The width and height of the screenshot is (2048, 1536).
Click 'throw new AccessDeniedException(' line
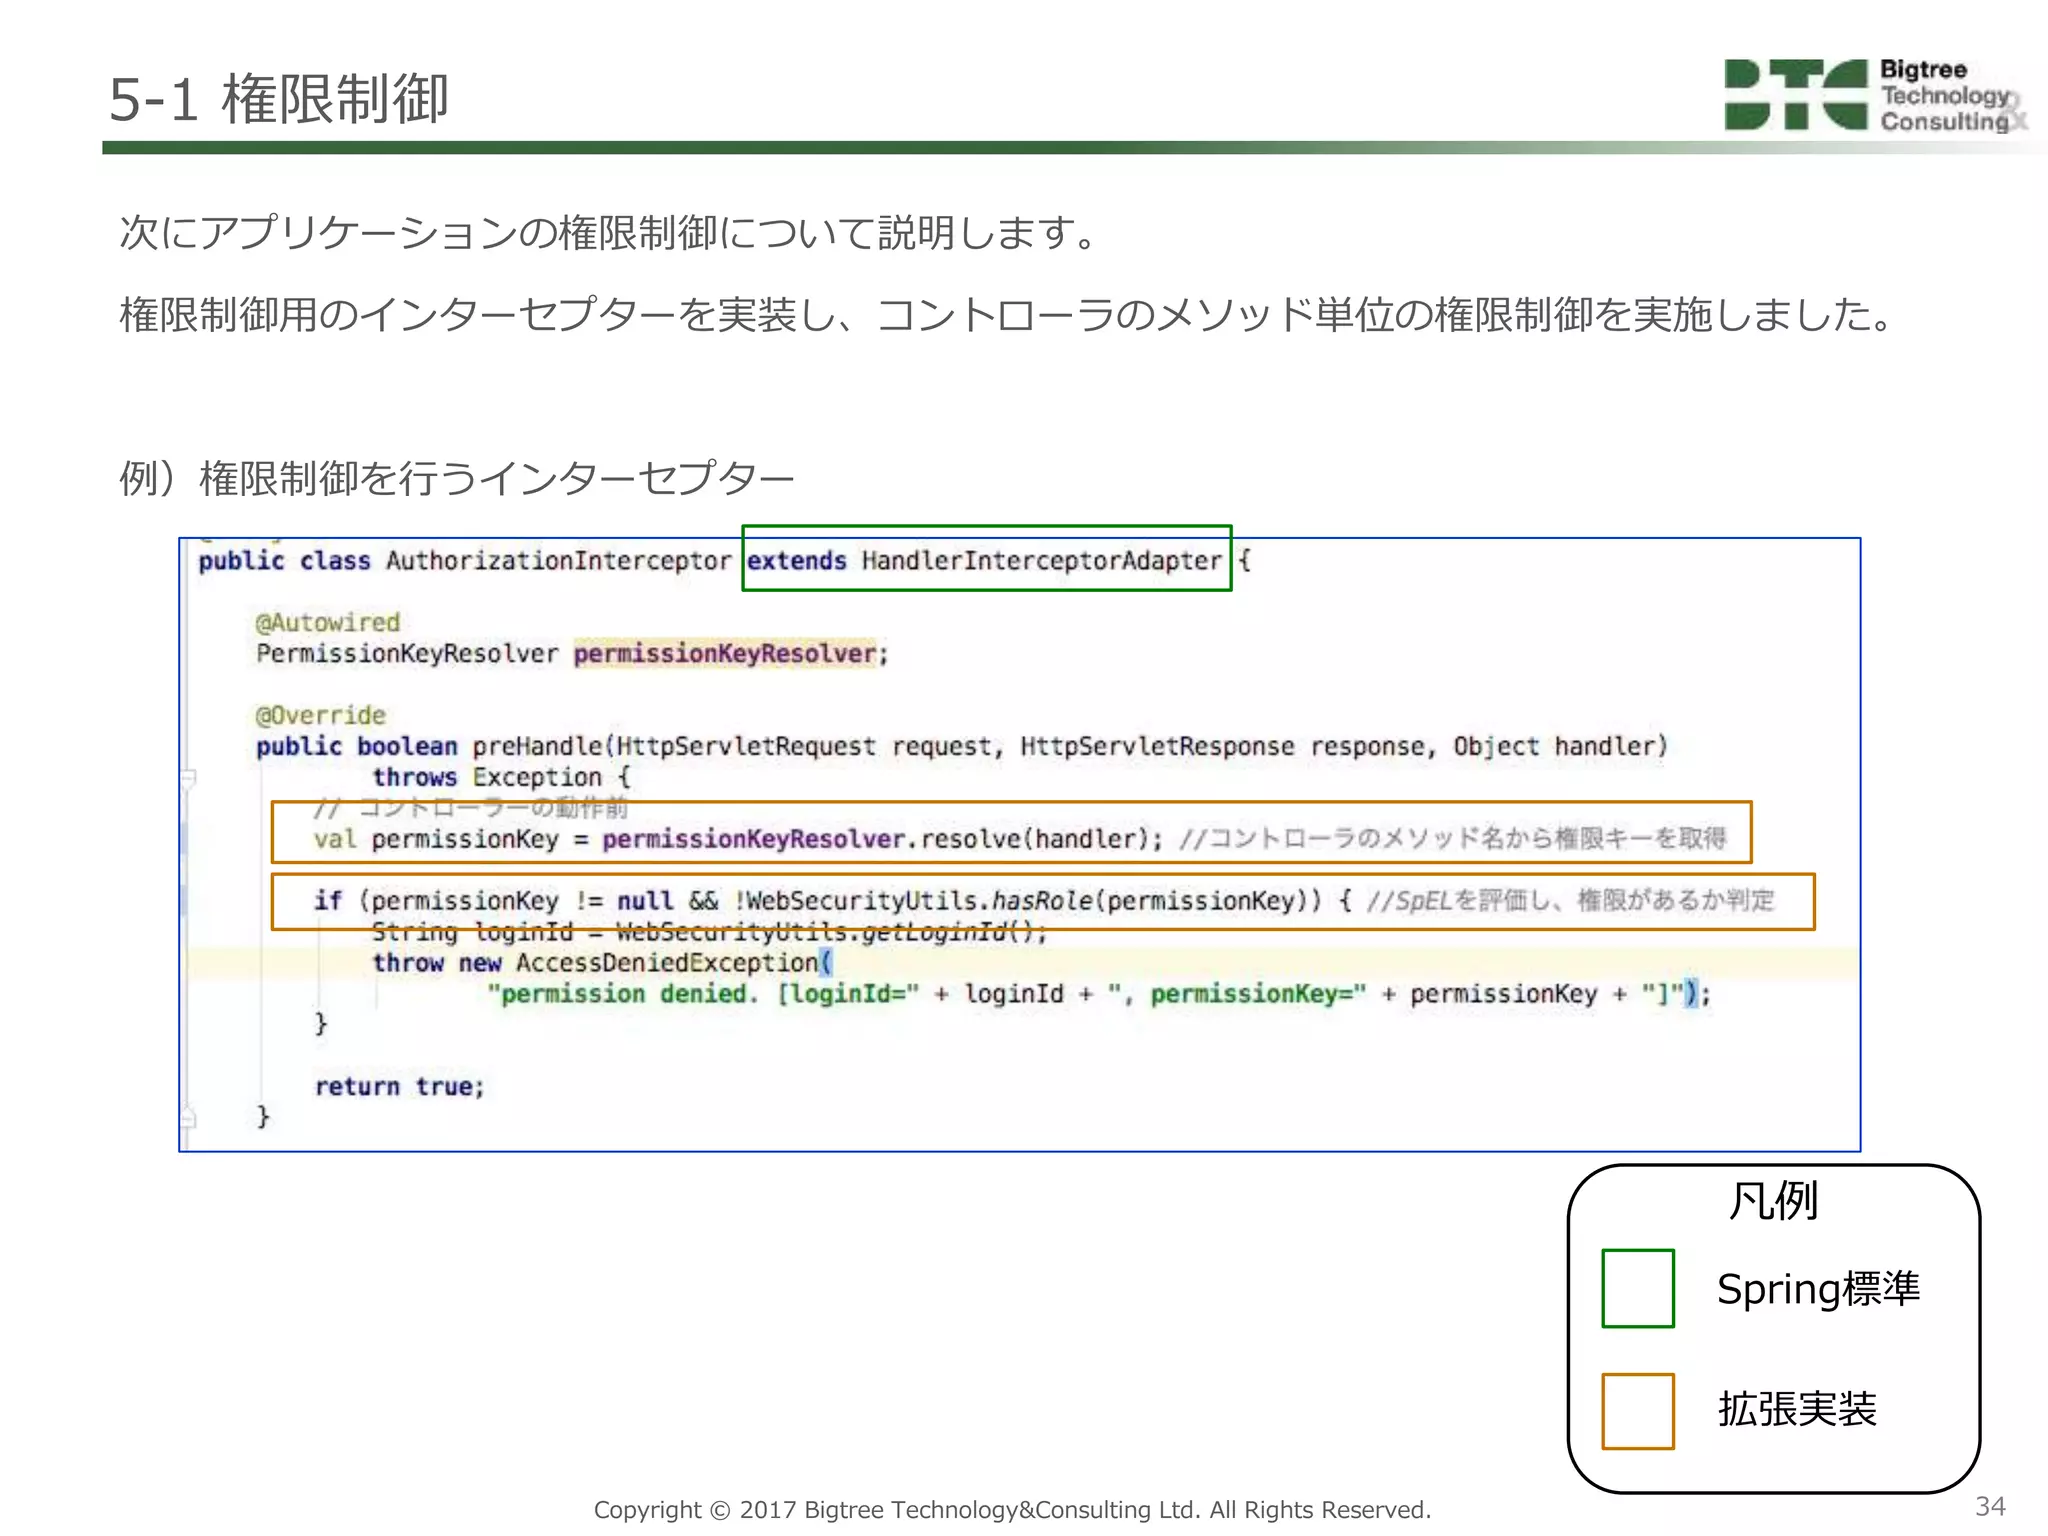click(x=603, y=963)
